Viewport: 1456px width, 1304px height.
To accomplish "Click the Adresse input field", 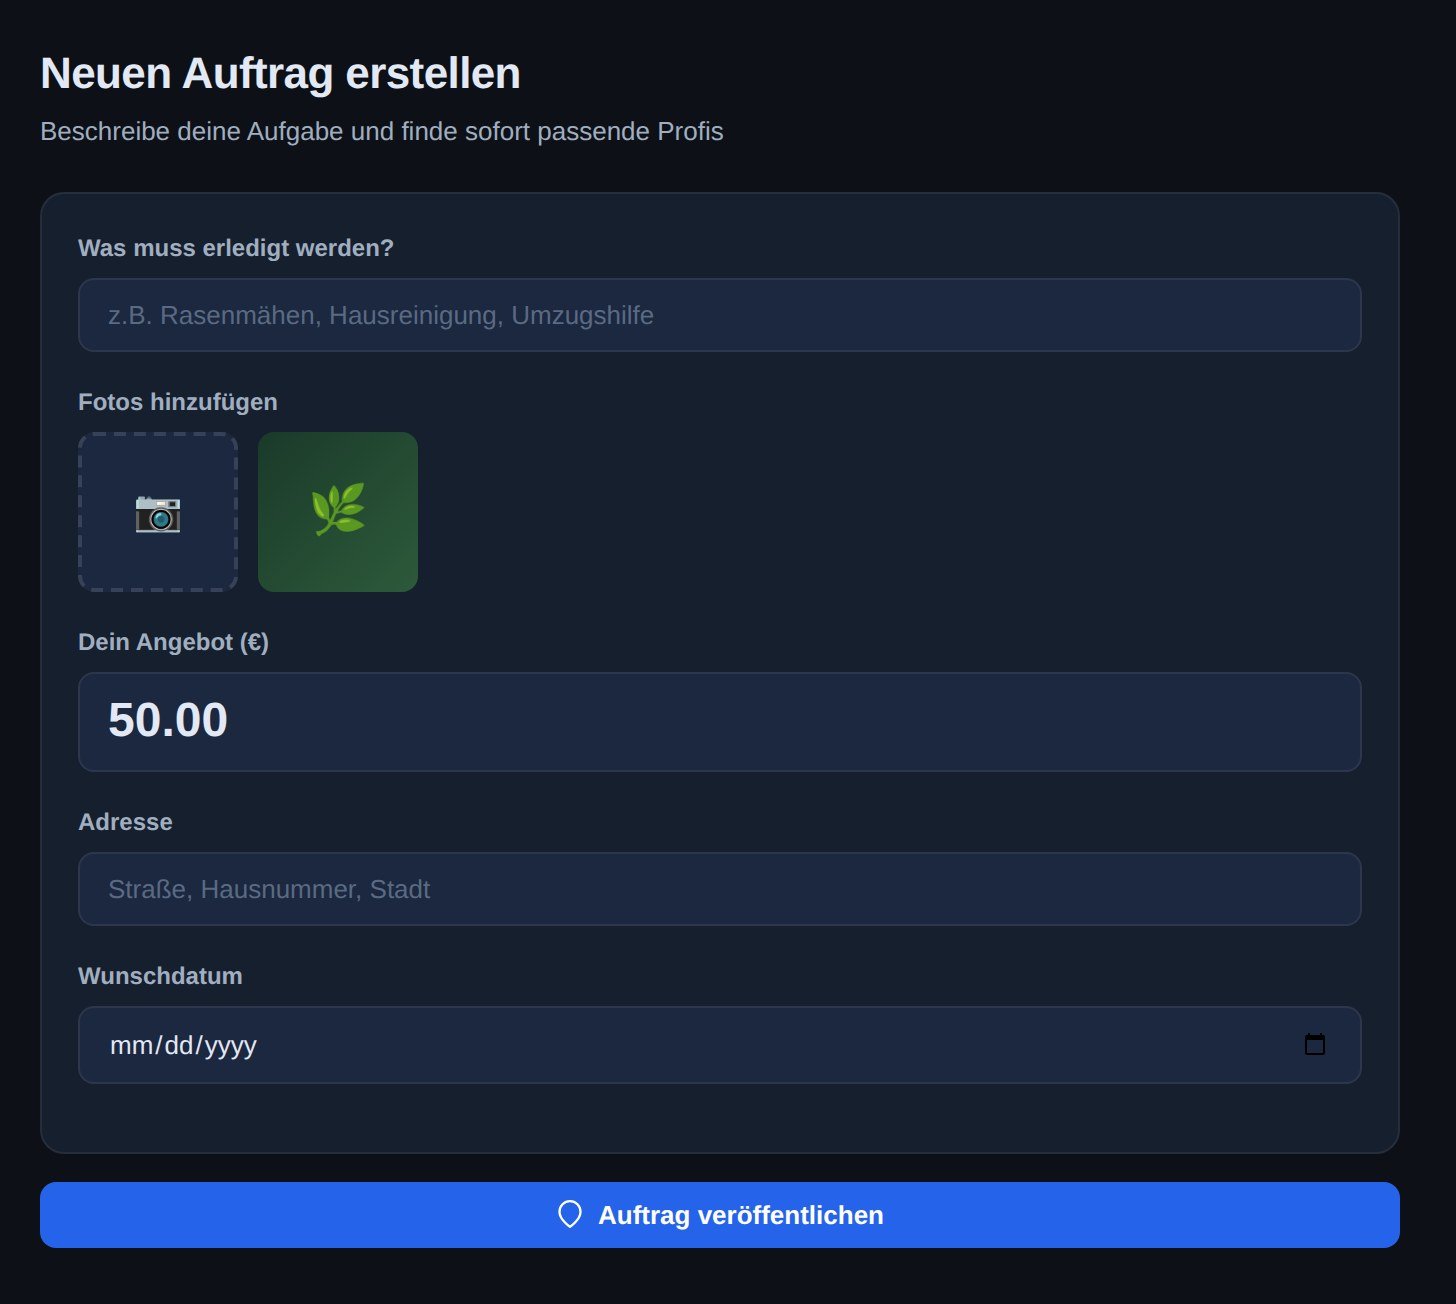I will point(720,889).
